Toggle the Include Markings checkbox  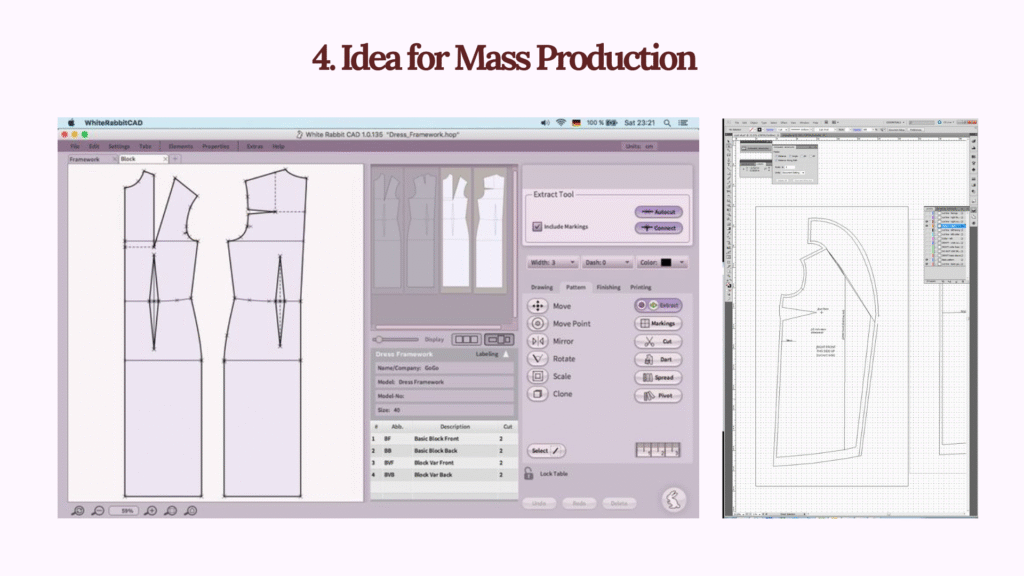[537, 227]
